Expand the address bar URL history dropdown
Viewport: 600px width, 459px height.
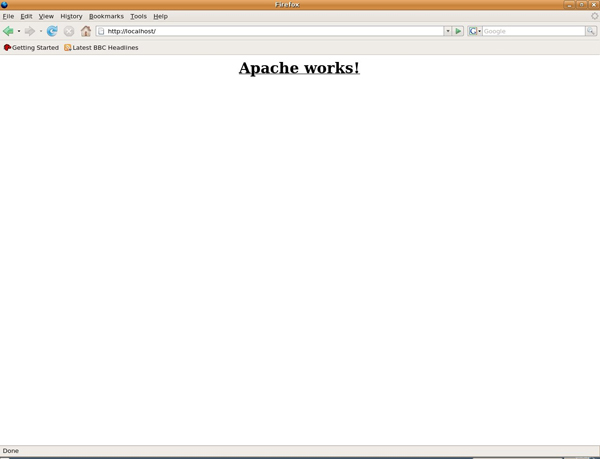pos(447,31)
